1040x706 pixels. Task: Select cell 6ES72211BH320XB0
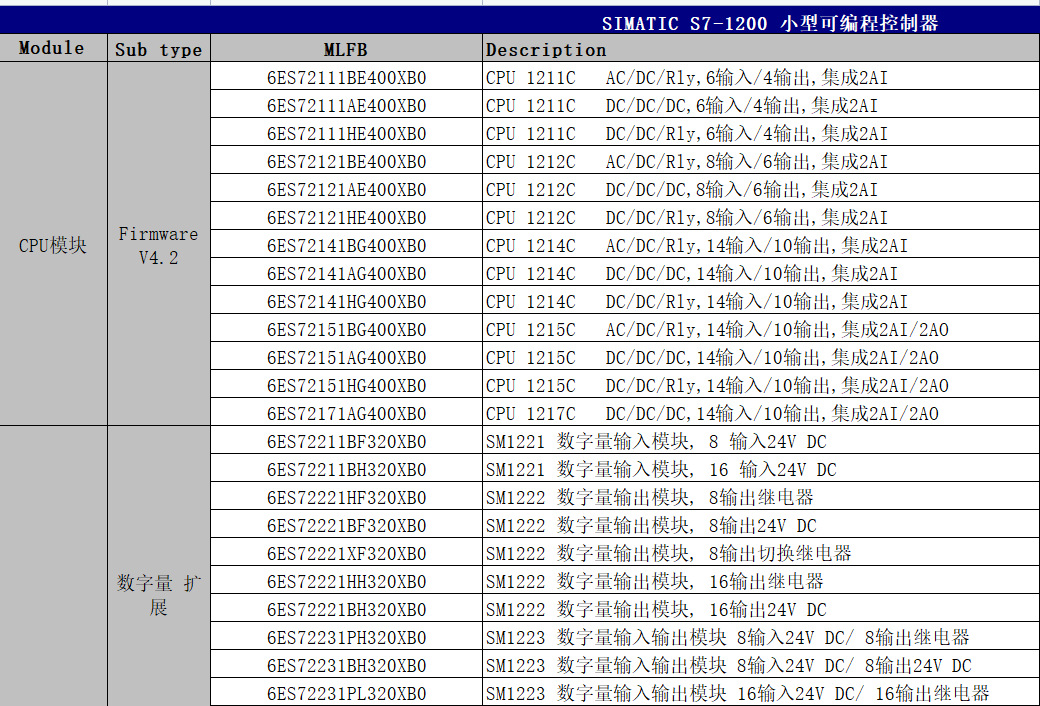click(x=346, y=469)
